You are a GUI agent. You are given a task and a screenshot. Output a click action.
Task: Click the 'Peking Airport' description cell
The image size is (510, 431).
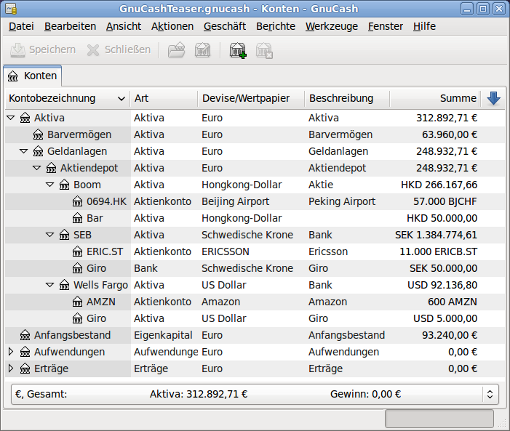pos(342,202)
